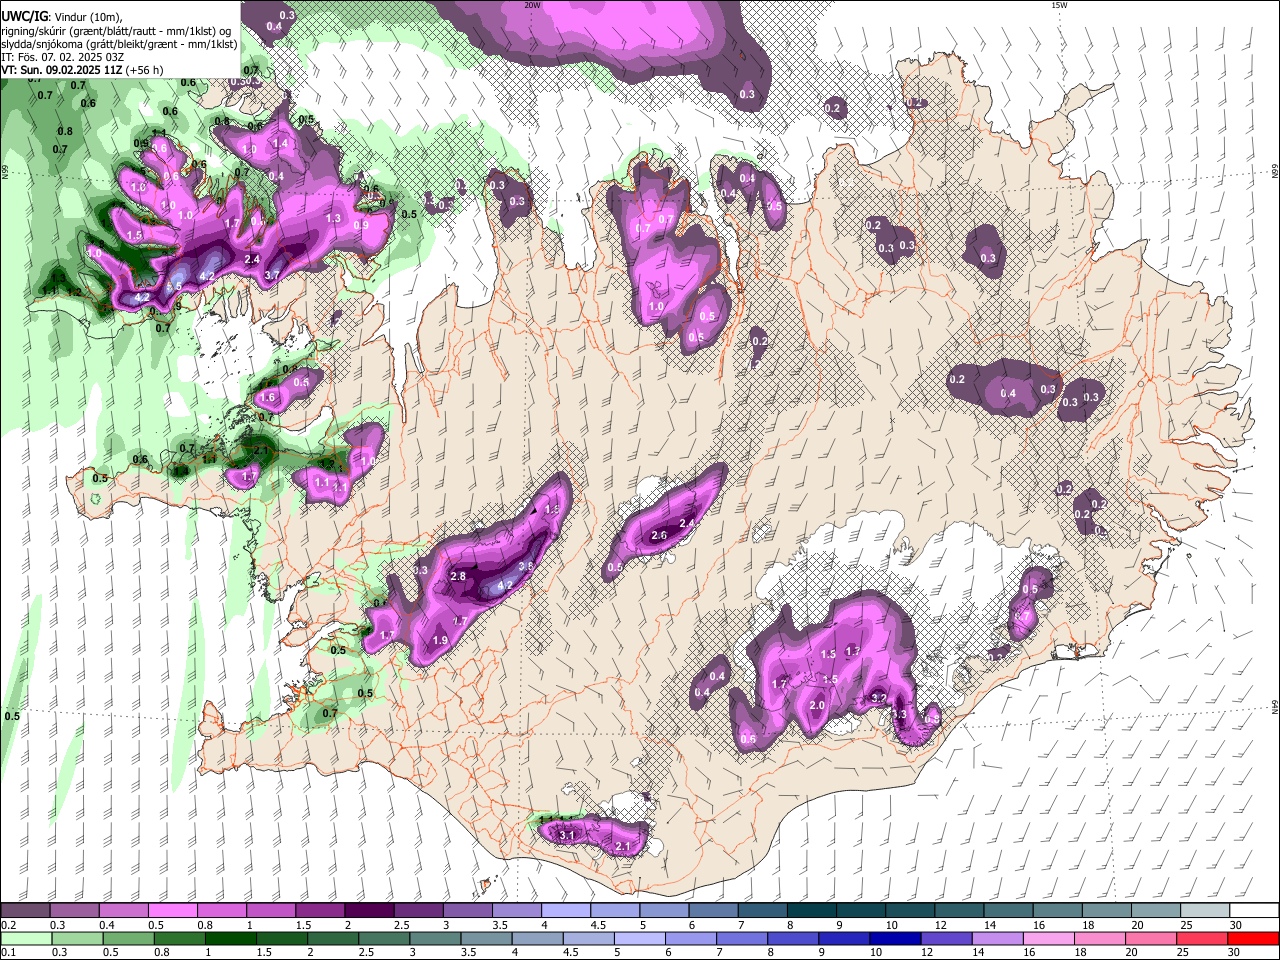Click the blue rain swatch between 8 and 9
Screen dimensions: 1280x960
791,938
